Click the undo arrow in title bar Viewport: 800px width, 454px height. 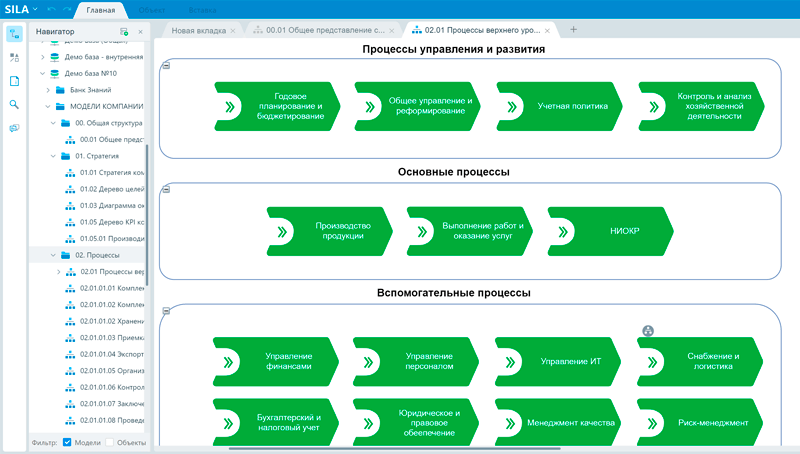coord(52,9)
